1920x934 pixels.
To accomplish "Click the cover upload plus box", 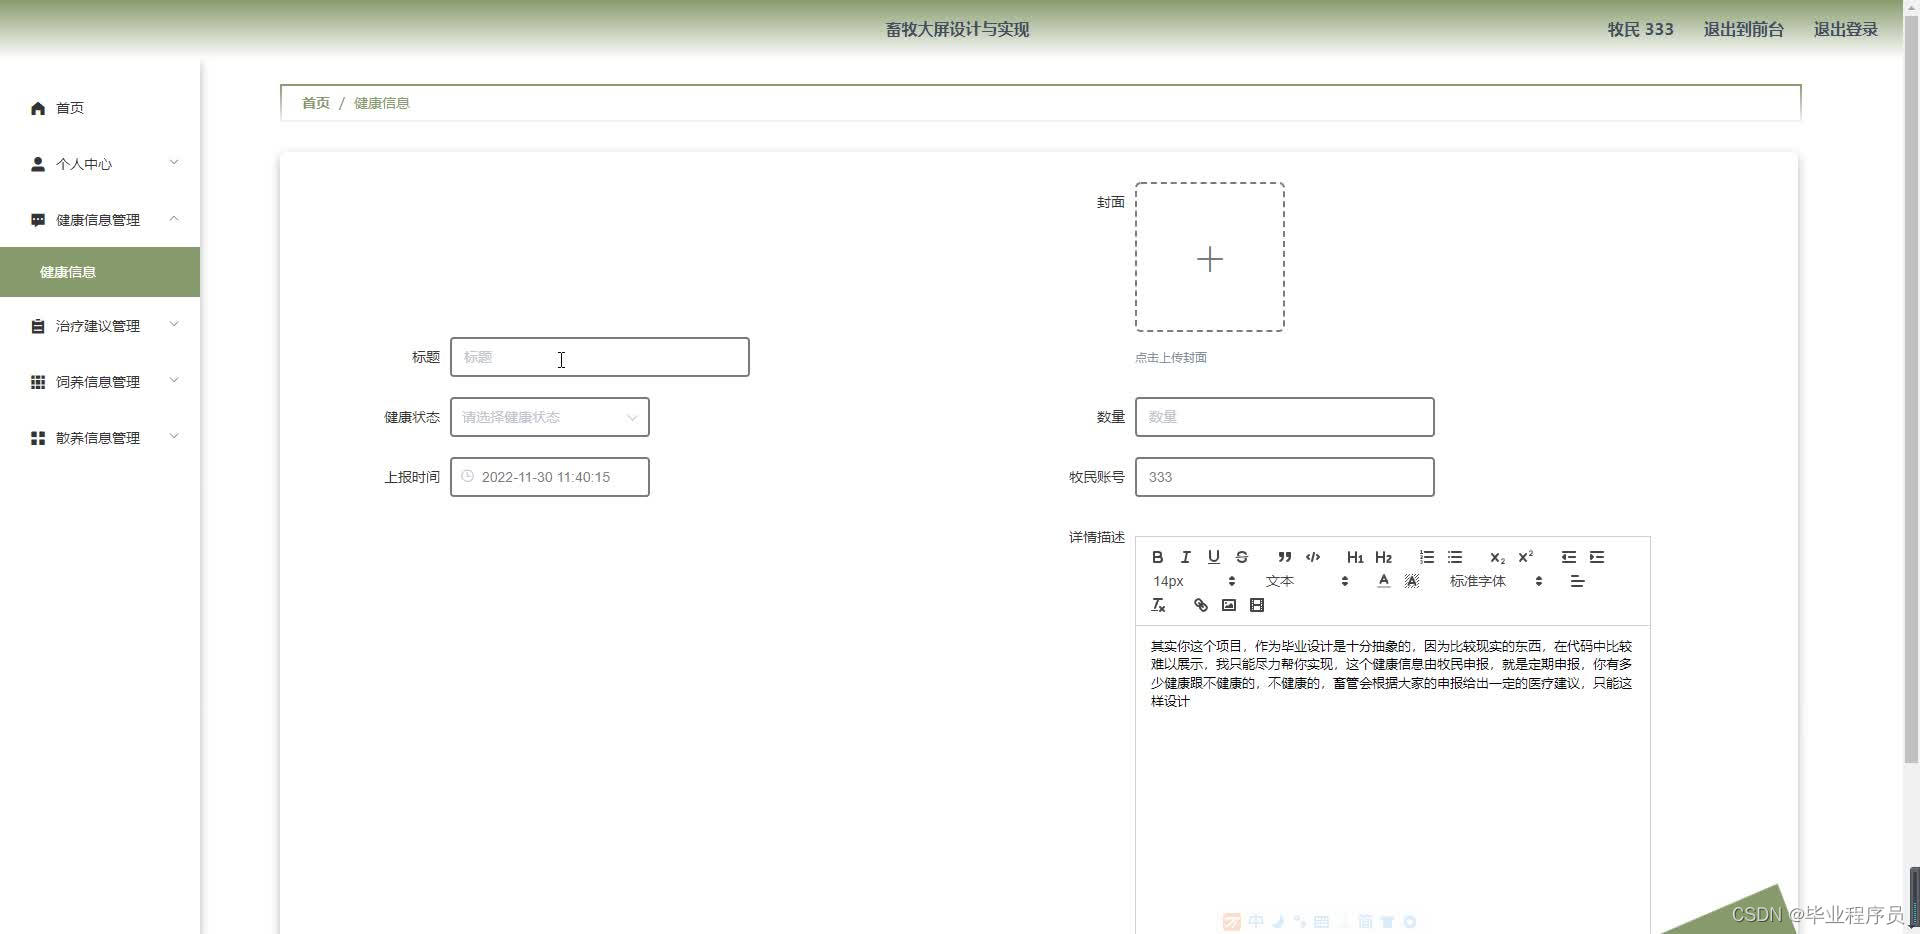I will [x=1209, y=257].
